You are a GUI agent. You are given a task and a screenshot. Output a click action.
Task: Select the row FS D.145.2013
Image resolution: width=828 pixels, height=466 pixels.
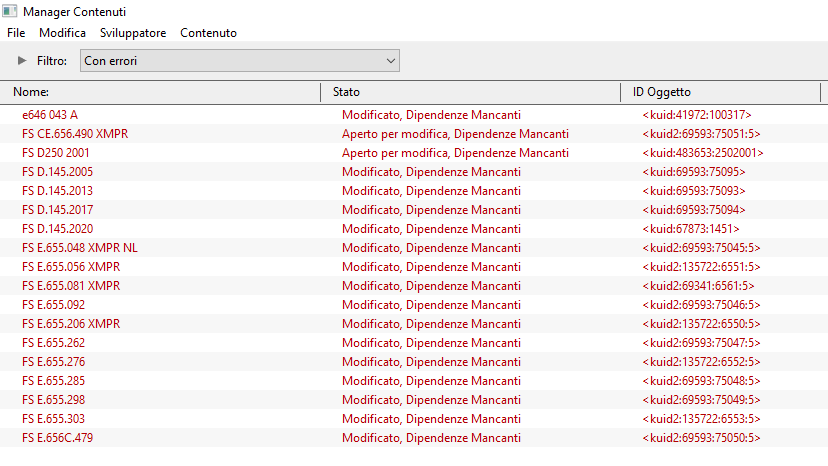(x=414, y=191)
